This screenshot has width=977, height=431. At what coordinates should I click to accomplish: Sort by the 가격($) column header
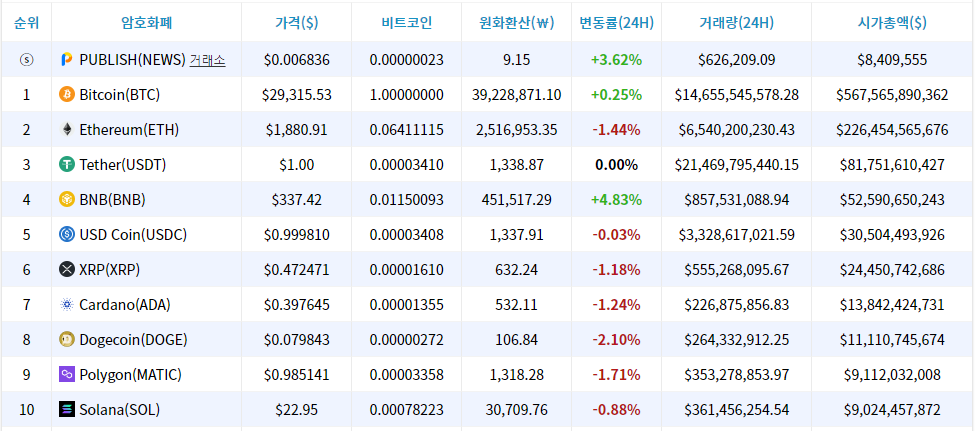[x=297, y=23]
